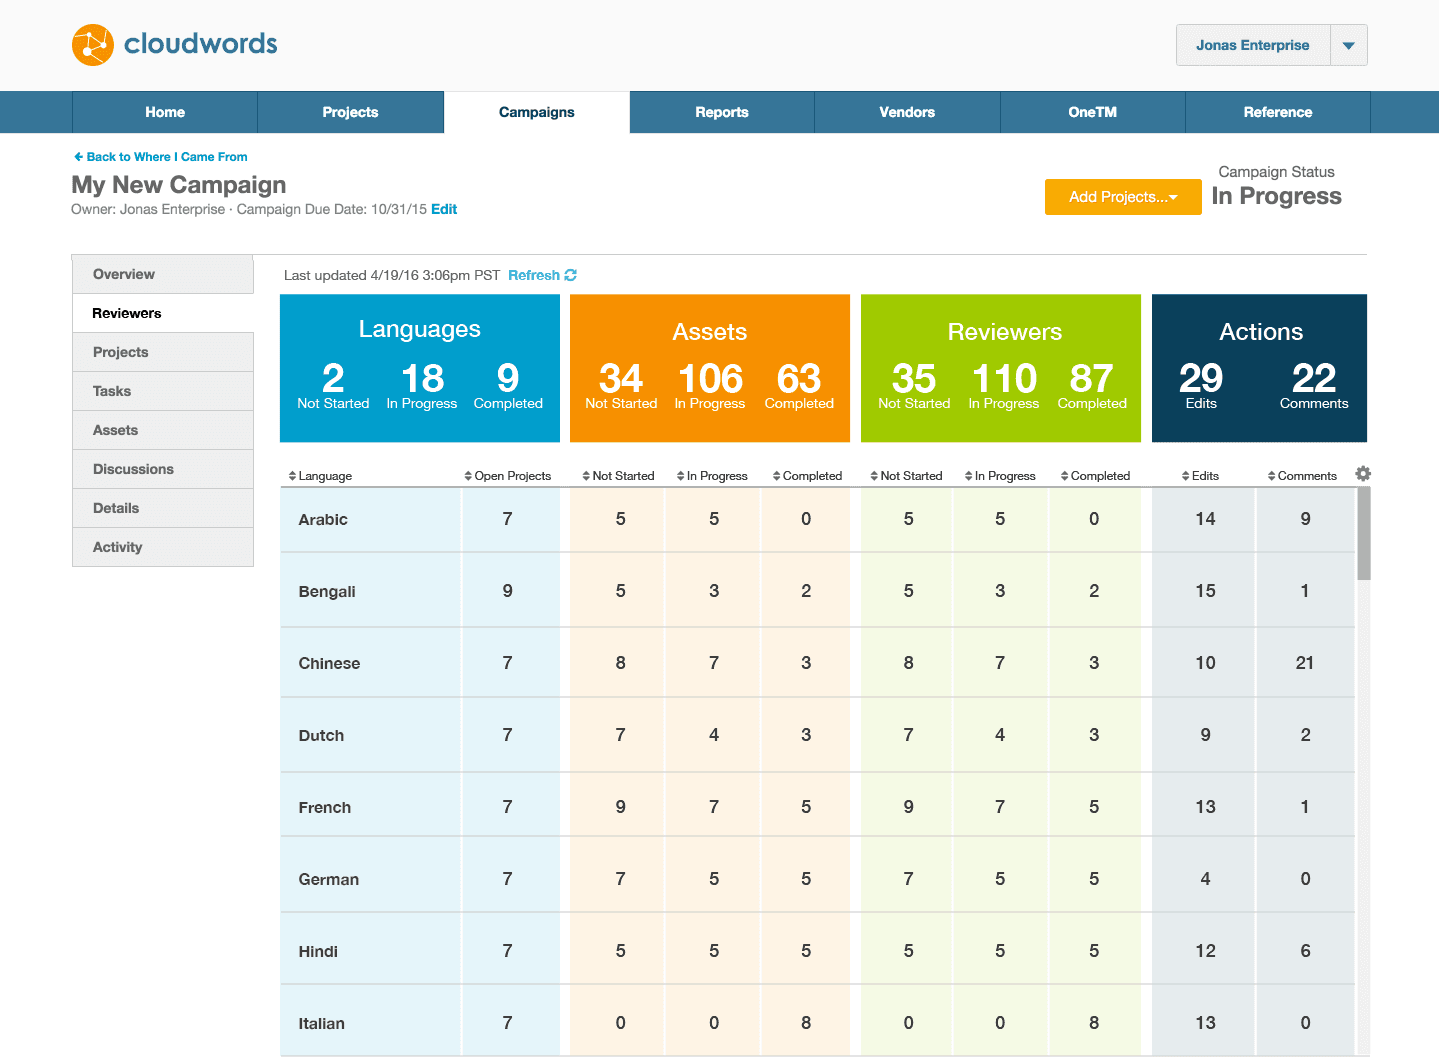The image size is (1439, 1062).
Task: Open the OneTM tab
Action: 1093,112
